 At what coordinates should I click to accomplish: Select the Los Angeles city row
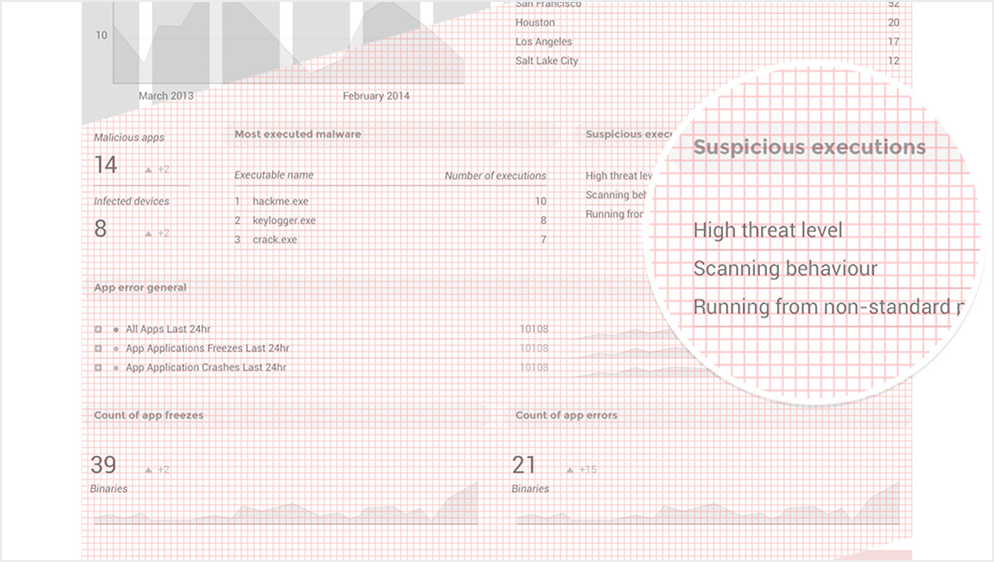pyautogui.click(x=707, y=42)
